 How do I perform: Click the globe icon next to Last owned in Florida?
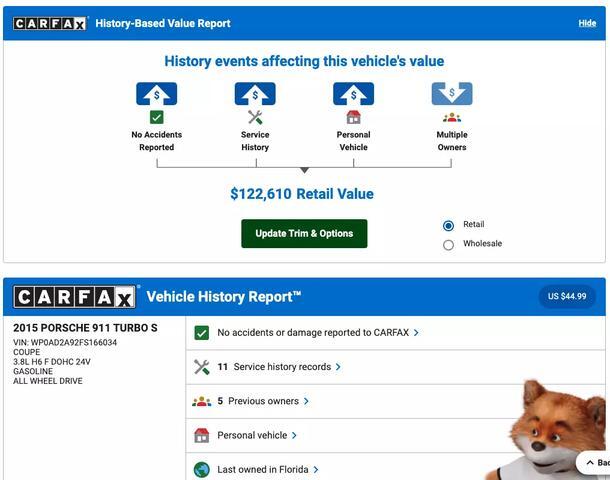click(x=202, y=469)
